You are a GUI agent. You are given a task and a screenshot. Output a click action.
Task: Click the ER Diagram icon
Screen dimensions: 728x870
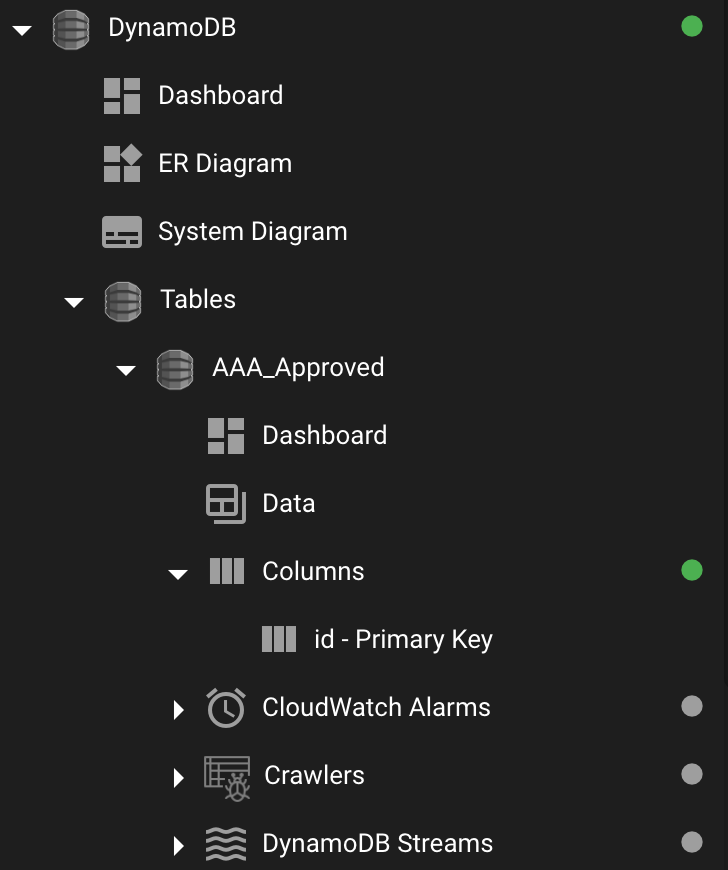click(123, 163)
